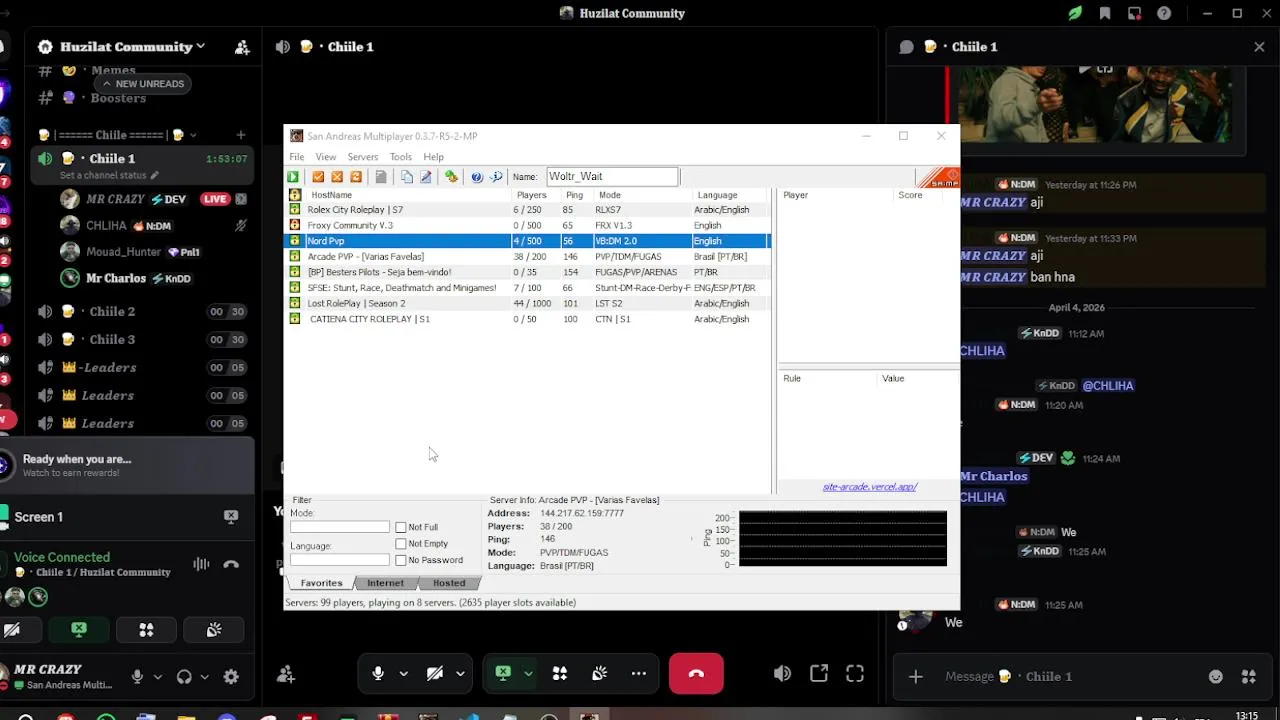Viewport: 1280px width, 720px height.
Task: Switch to the Hosted tab
Action: tap(449, 583)
